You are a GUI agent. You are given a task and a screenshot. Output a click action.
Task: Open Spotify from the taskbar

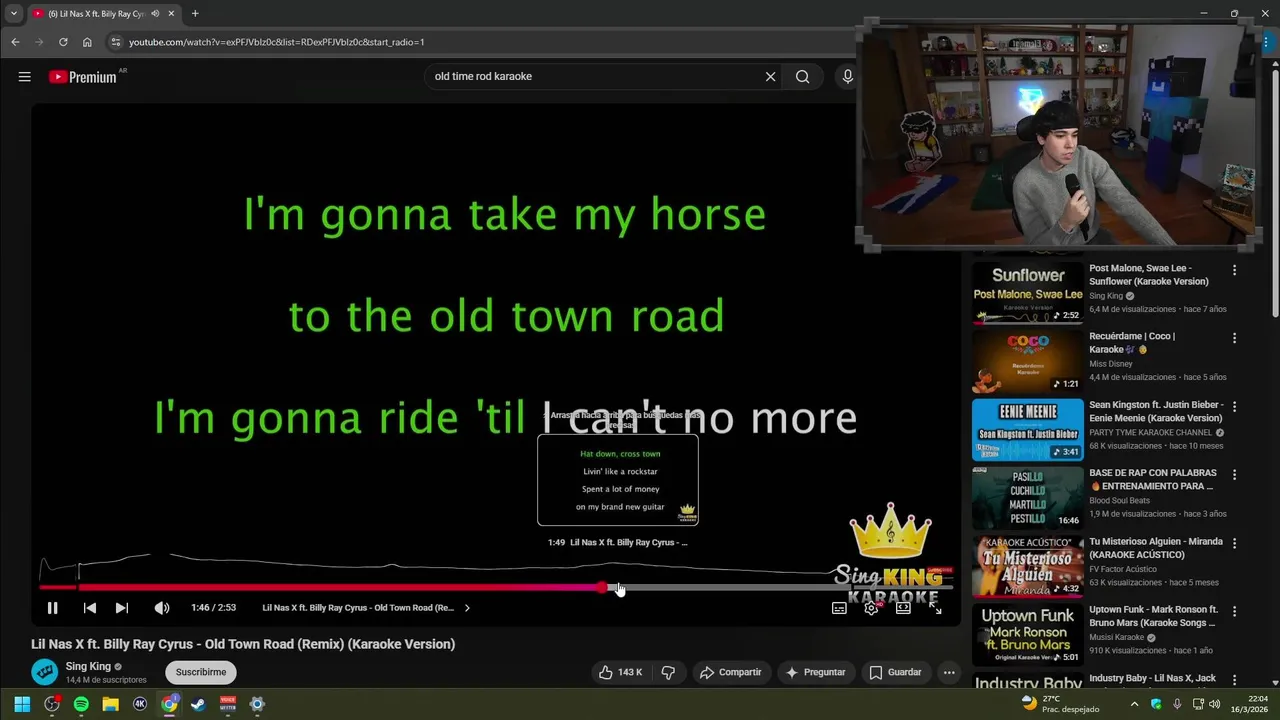click(x=81, y=704)
